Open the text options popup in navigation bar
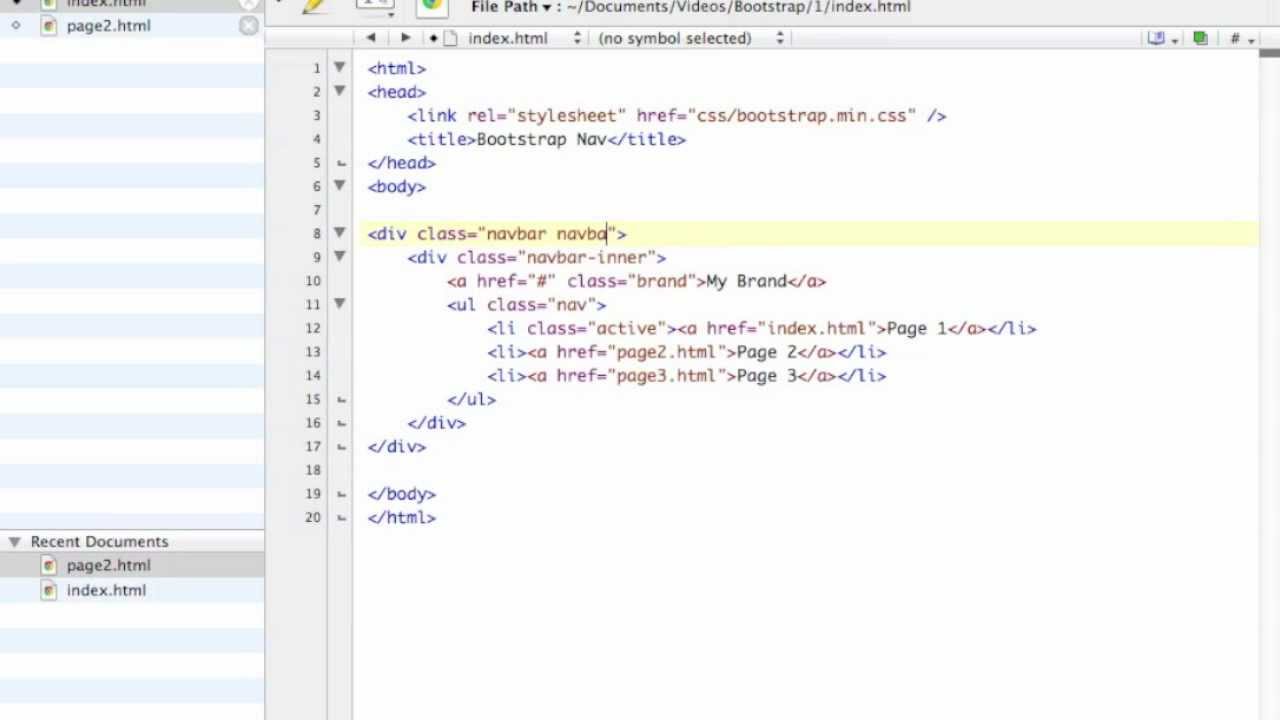This screenshot has width=1280, height=720. (x=1163, y=38)
